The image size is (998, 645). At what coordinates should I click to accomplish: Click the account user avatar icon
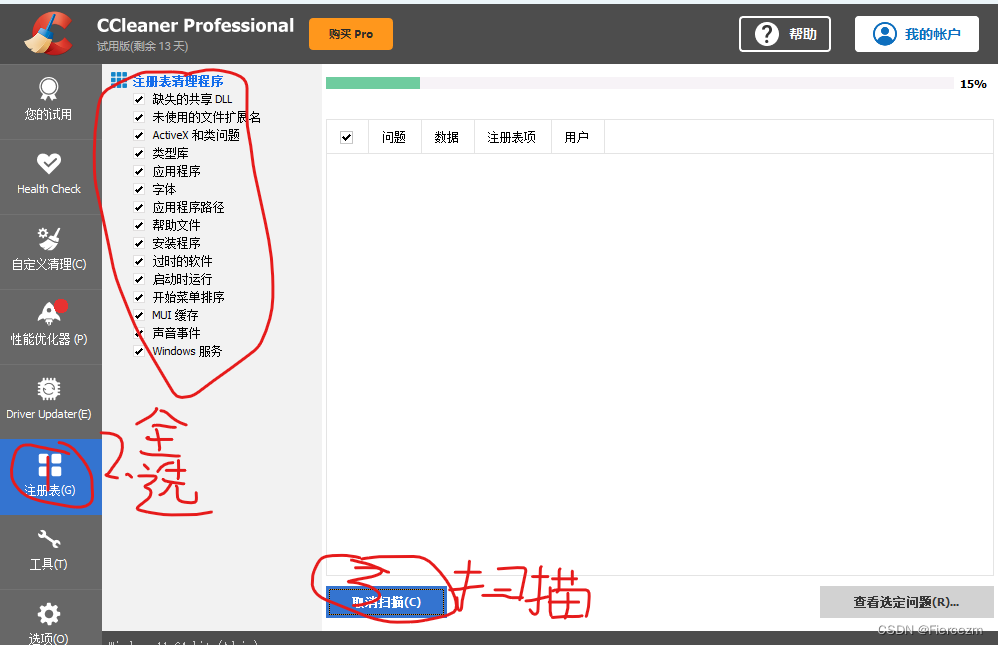(885, 34)
